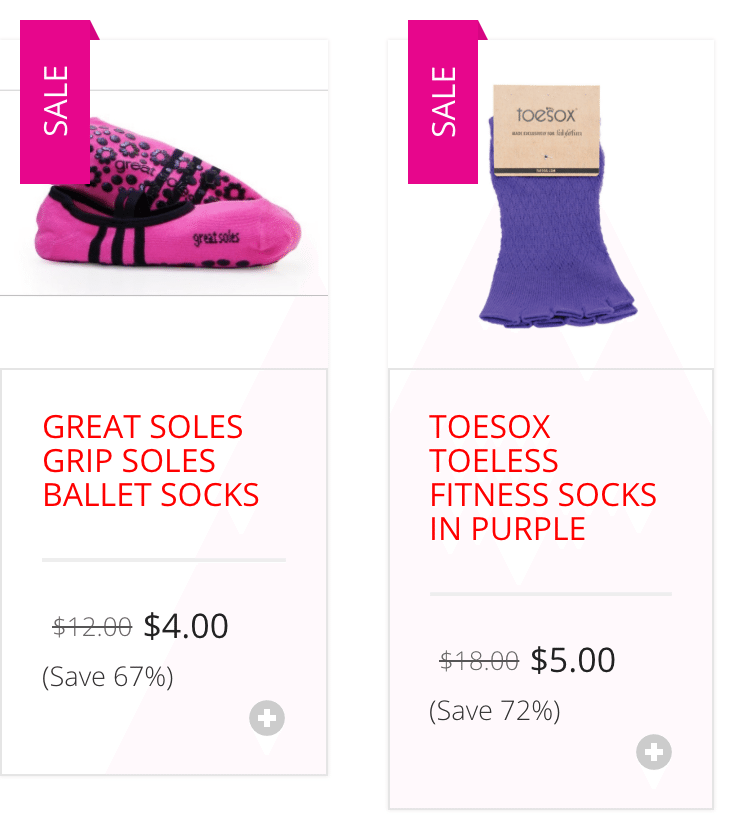This screenshot has width=756, height=834.
Task: Click the $5.00 sale price
Action: pyautogui.click(x=573, y=660)
